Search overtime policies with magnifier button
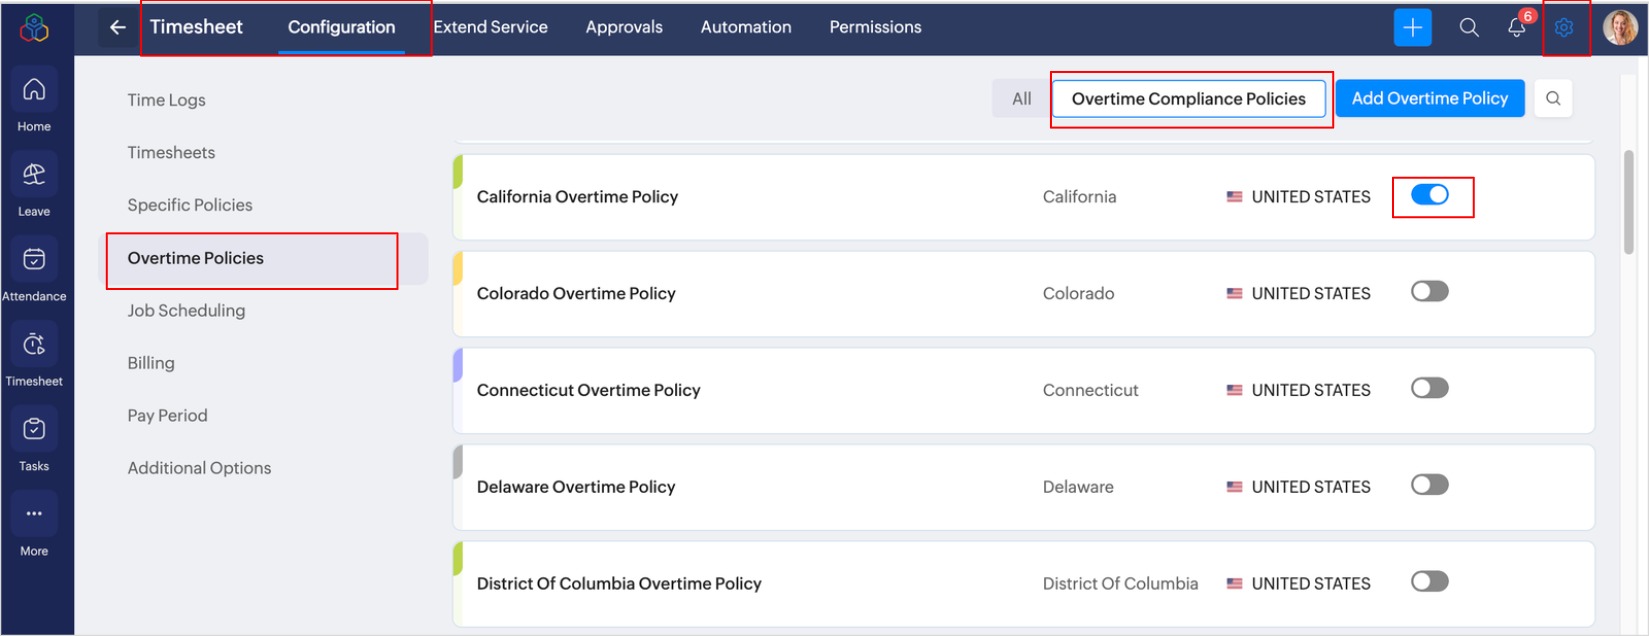1649x636 pixels. pos(1553,98)
